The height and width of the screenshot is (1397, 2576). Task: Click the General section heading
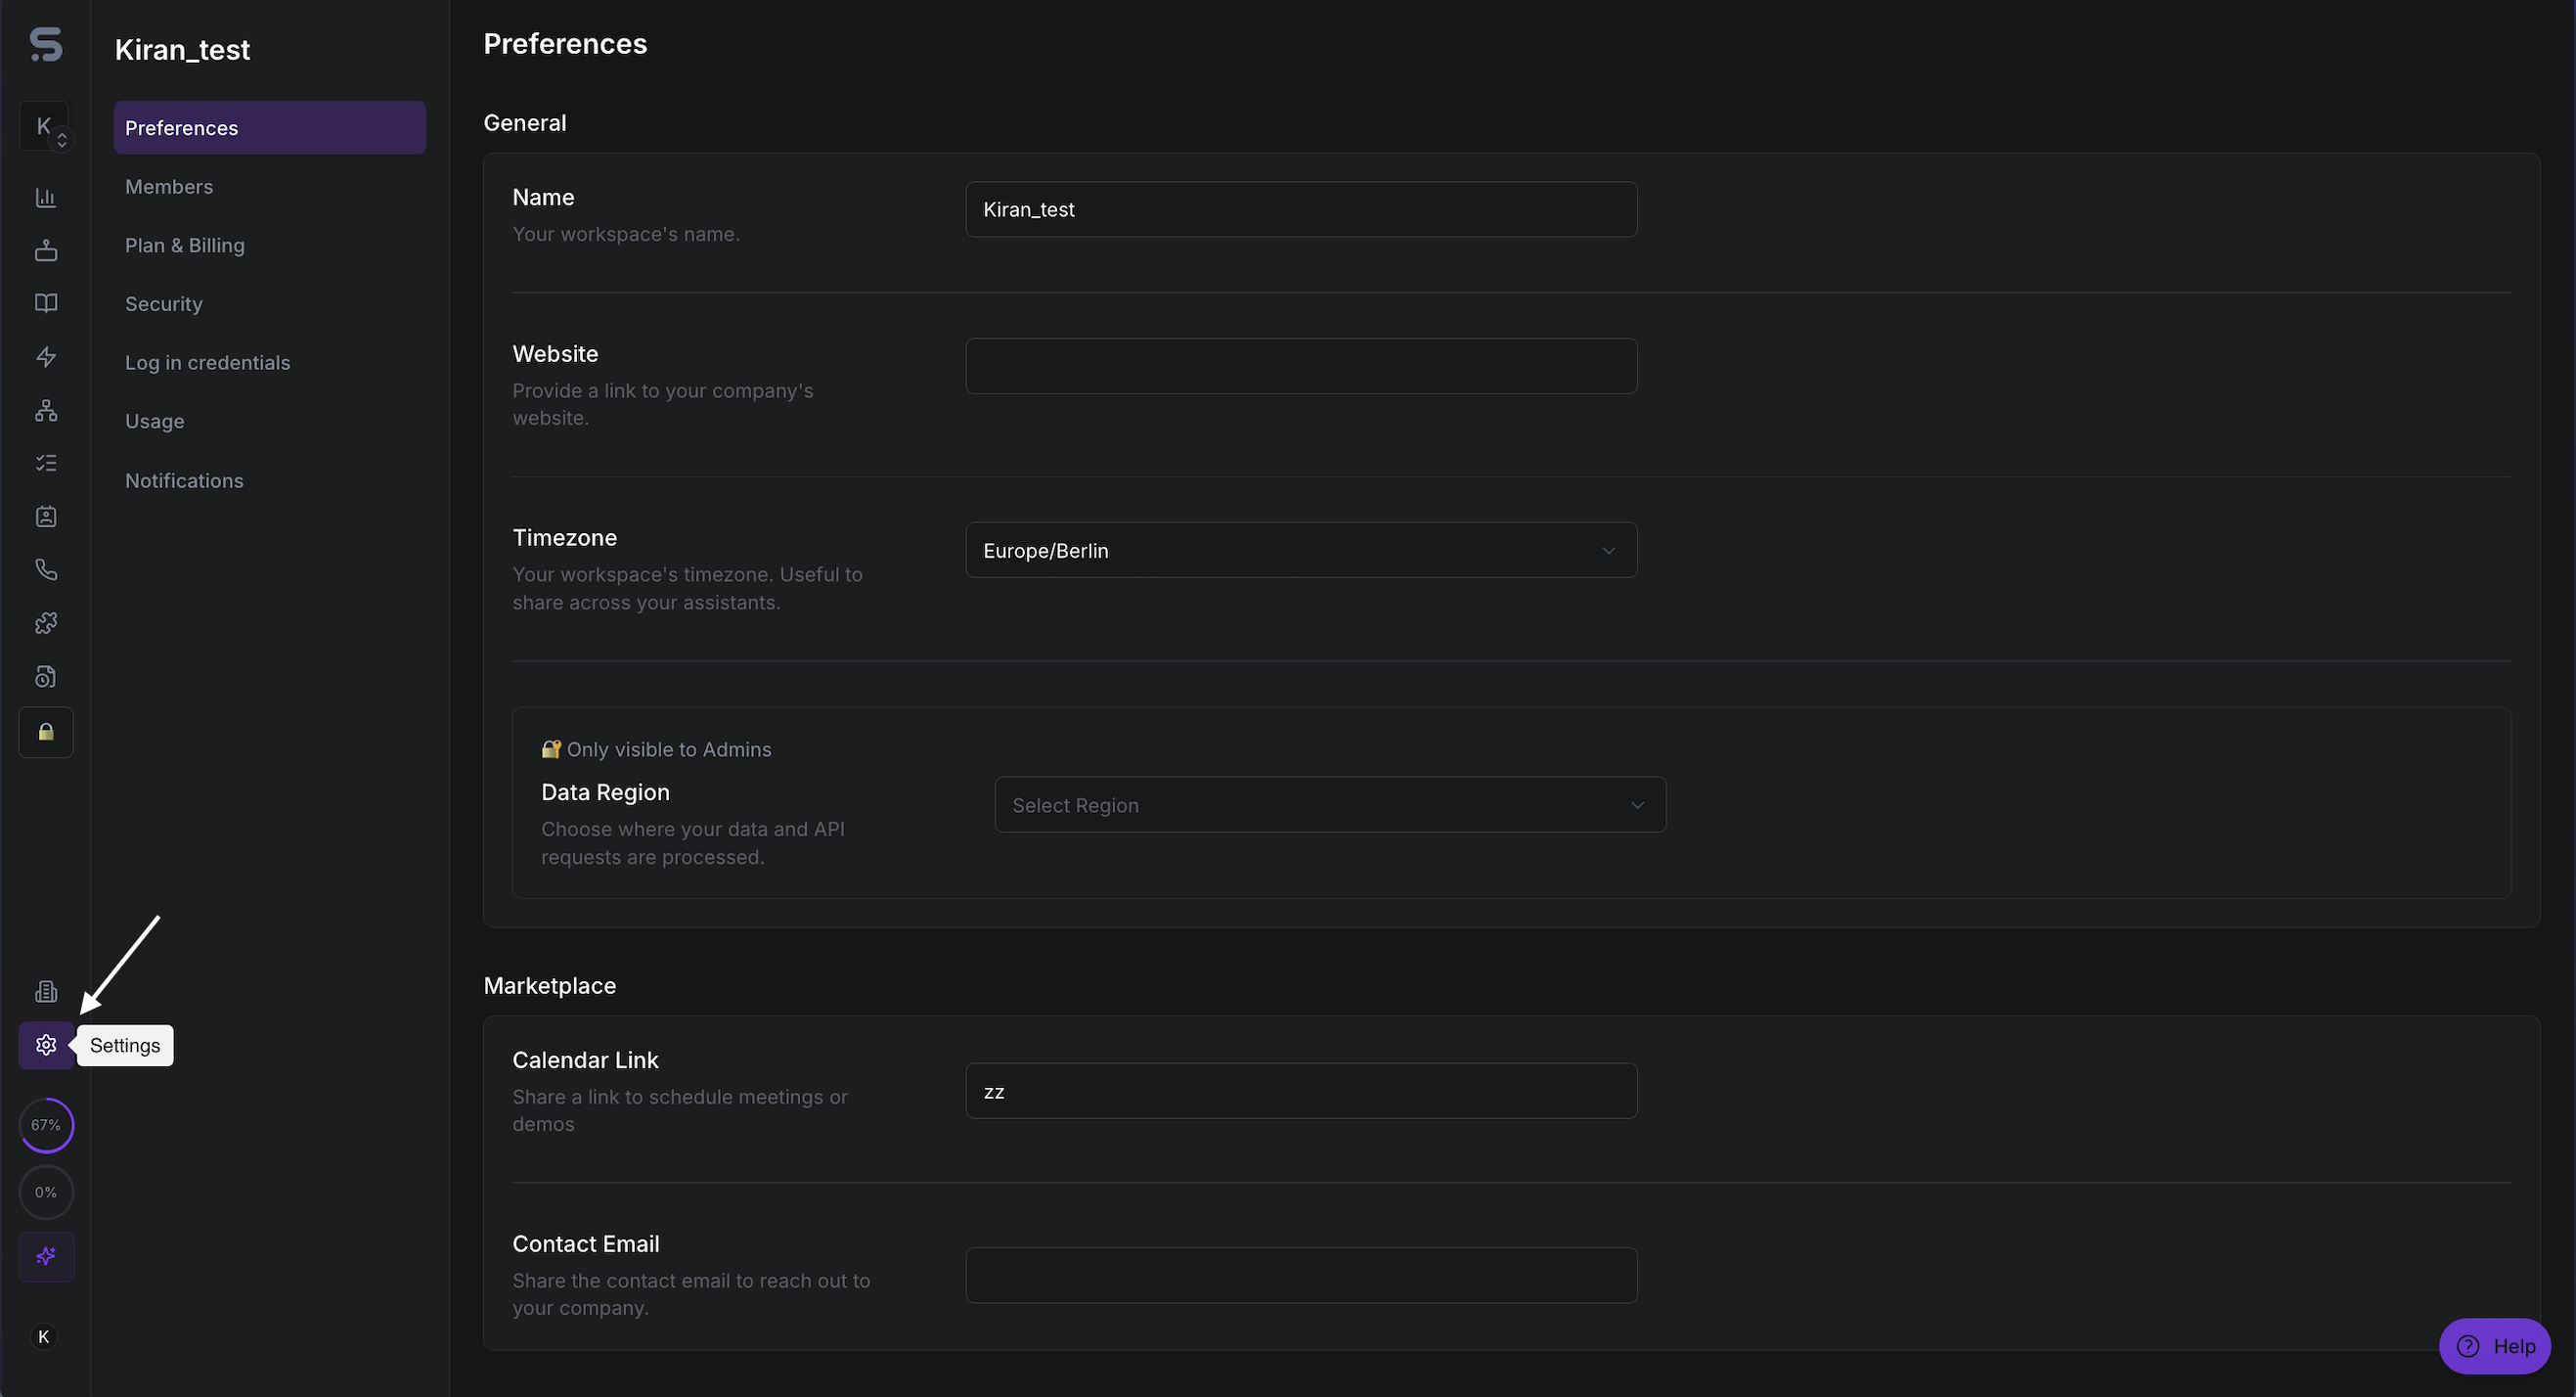coord(525,123)
